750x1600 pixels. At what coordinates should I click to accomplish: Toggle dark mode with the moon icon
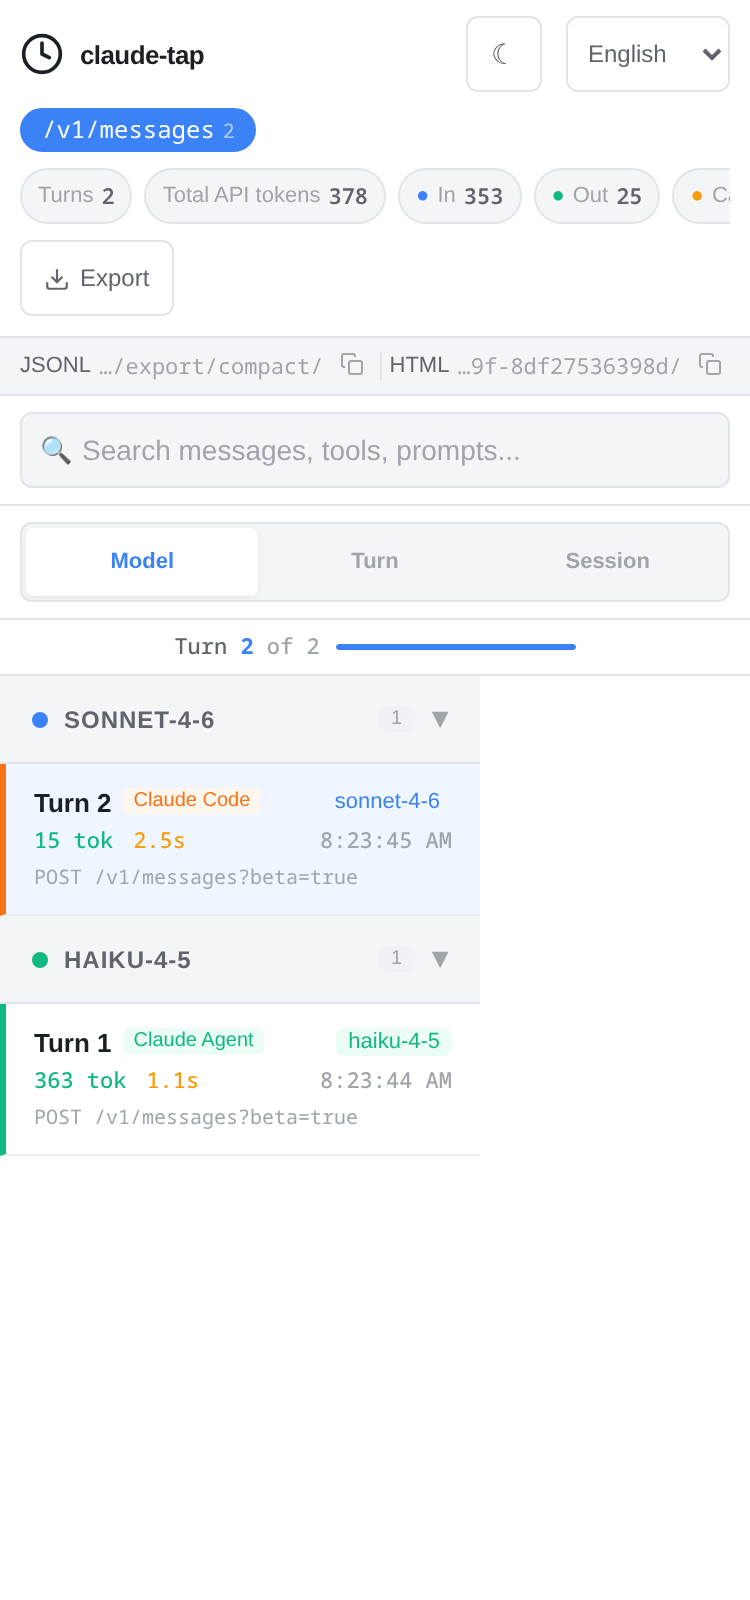click(504, 54)
